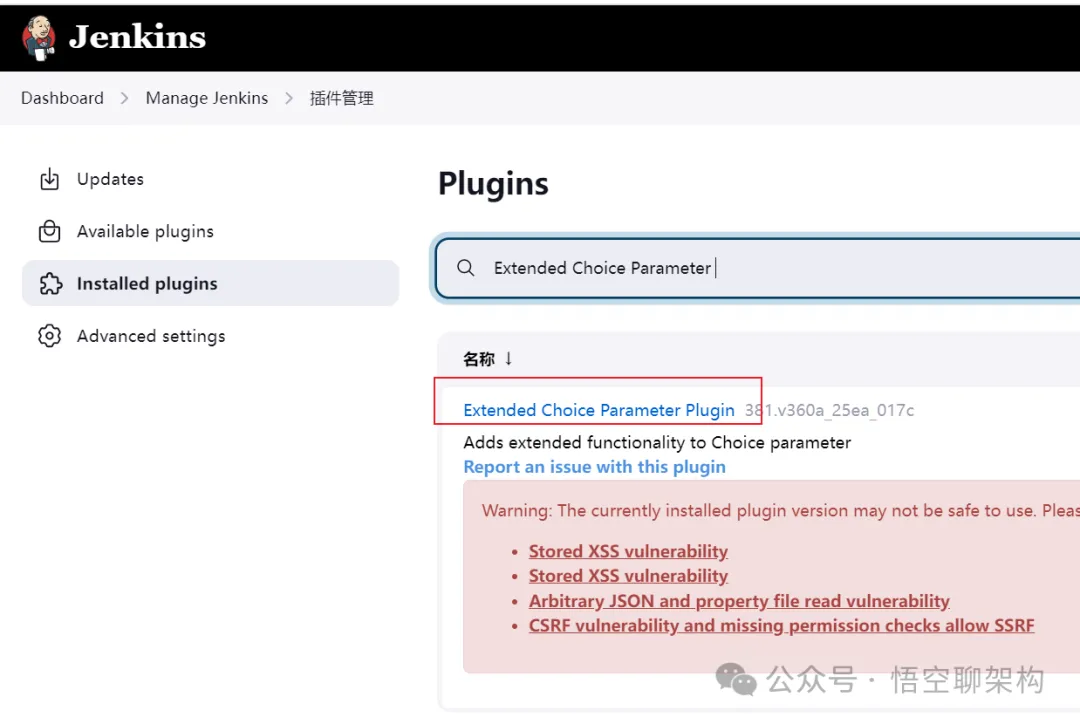This screenshot has width=1080, height=724.
Task: Click the Jenkins title text in header
Action: point(137,38)
